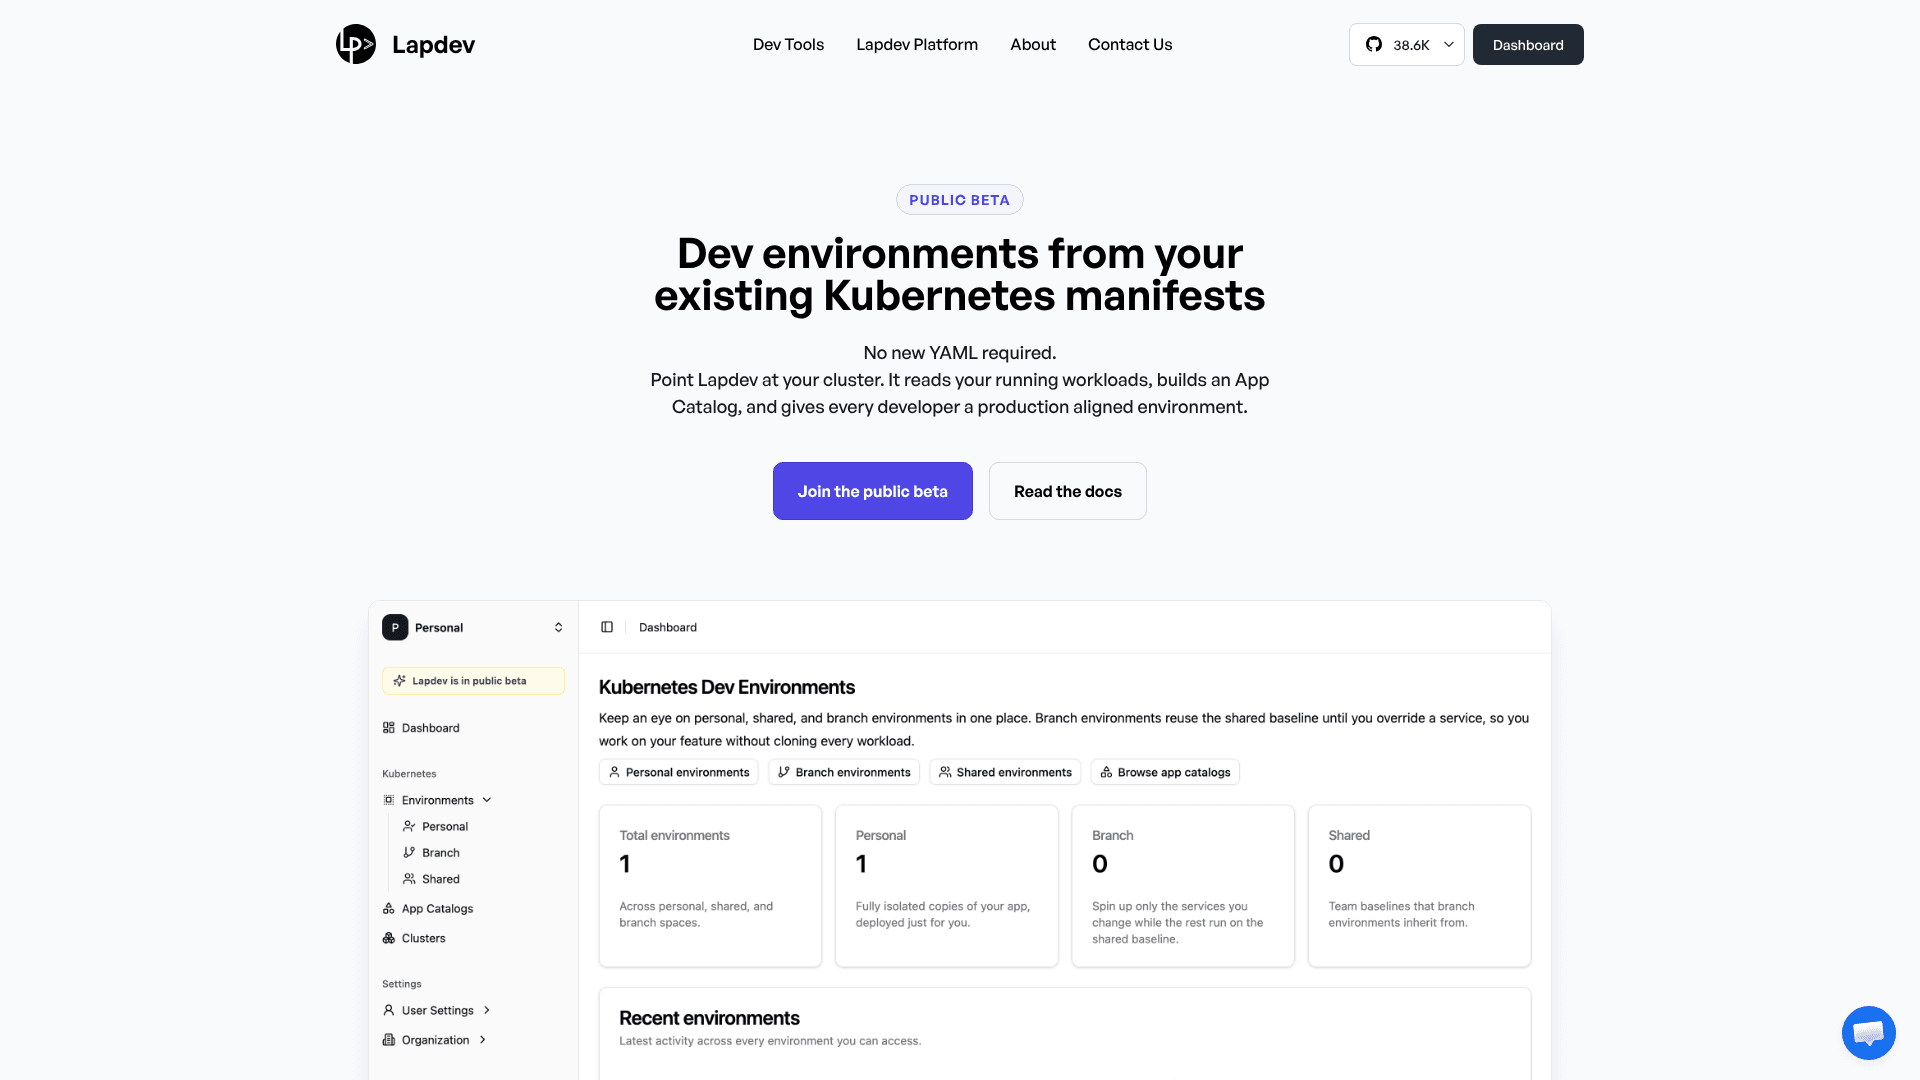Click icon on Personal environments chip
Image resolution: width=1920 pixels, height=1080 pixels.
(614, 772)
